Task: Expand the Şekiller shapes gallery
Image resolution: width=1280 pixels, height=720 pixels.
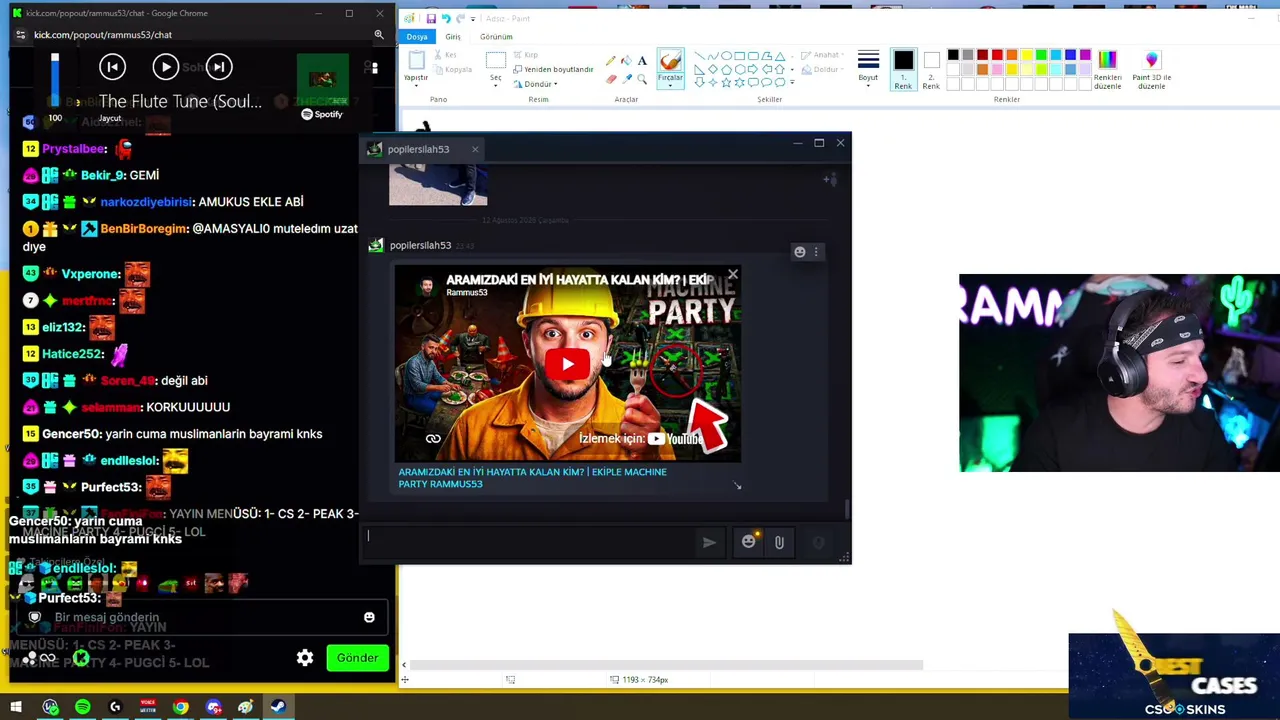Action: 790,82
